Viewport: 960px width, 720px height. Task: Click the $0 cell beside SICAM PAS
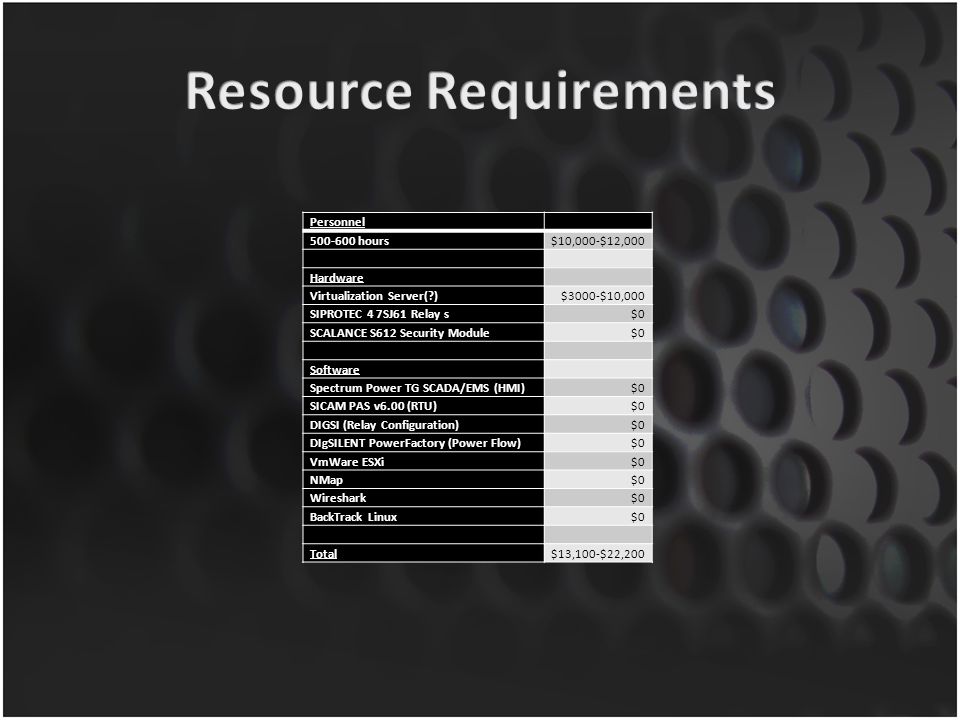598,406
